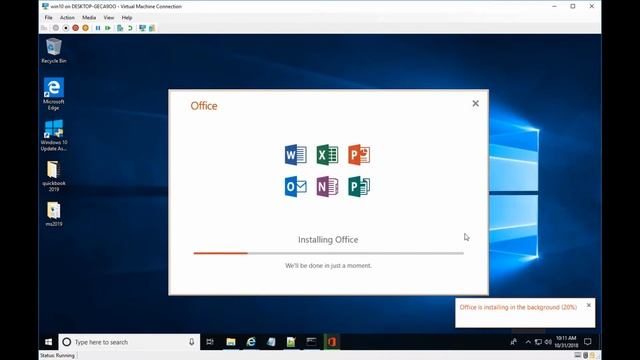Open the Action menu

[67, 18]
